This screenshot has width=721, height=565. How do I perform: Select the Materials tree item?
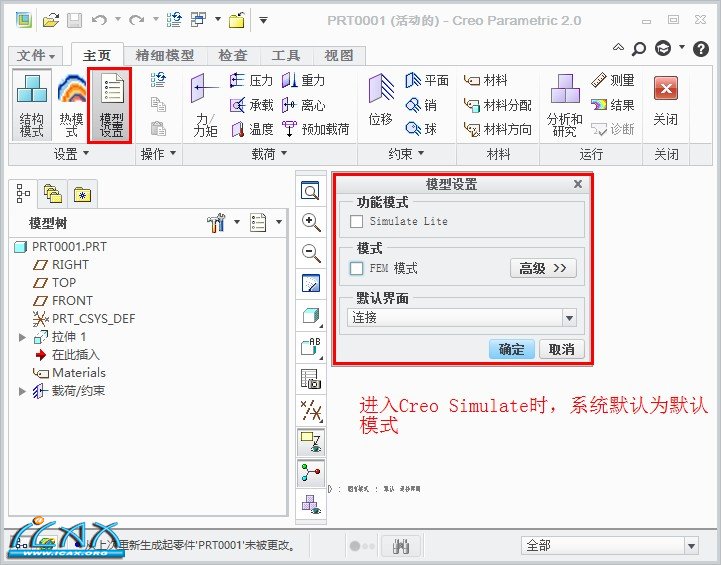click(69, 373)
